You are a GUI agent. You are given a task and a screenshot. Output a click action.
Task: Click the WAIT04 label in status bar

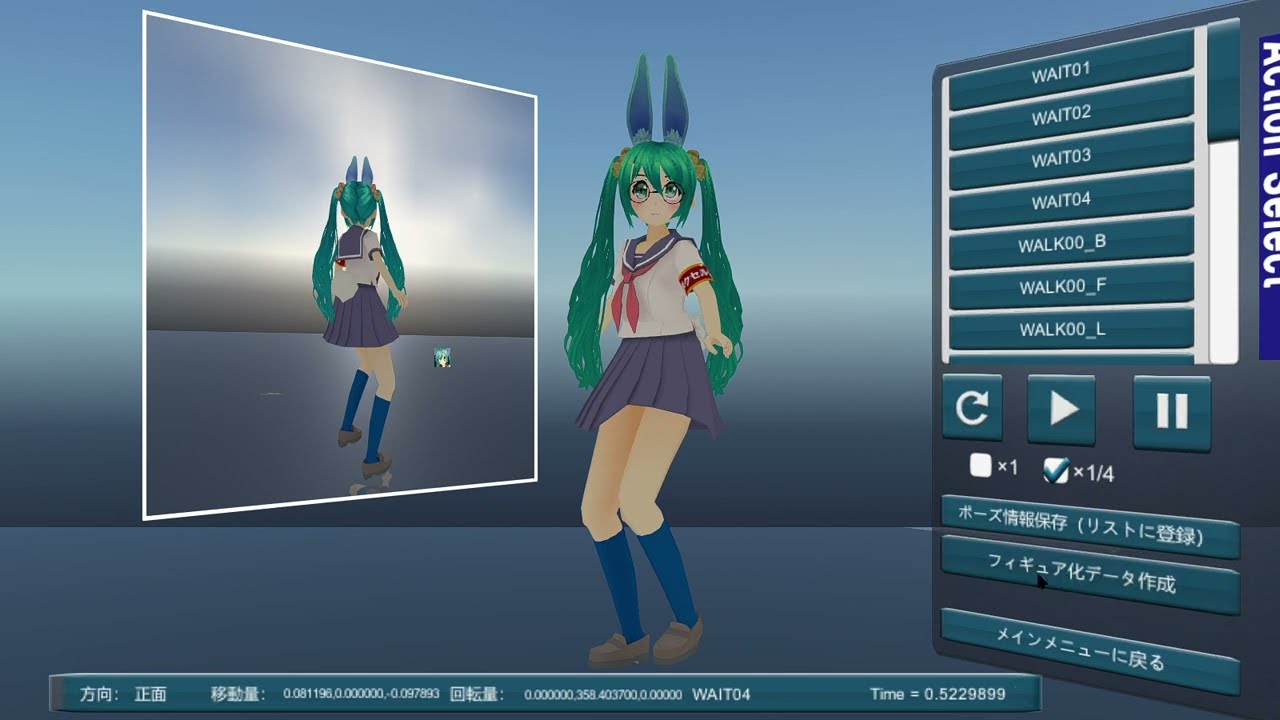(721, 694)
